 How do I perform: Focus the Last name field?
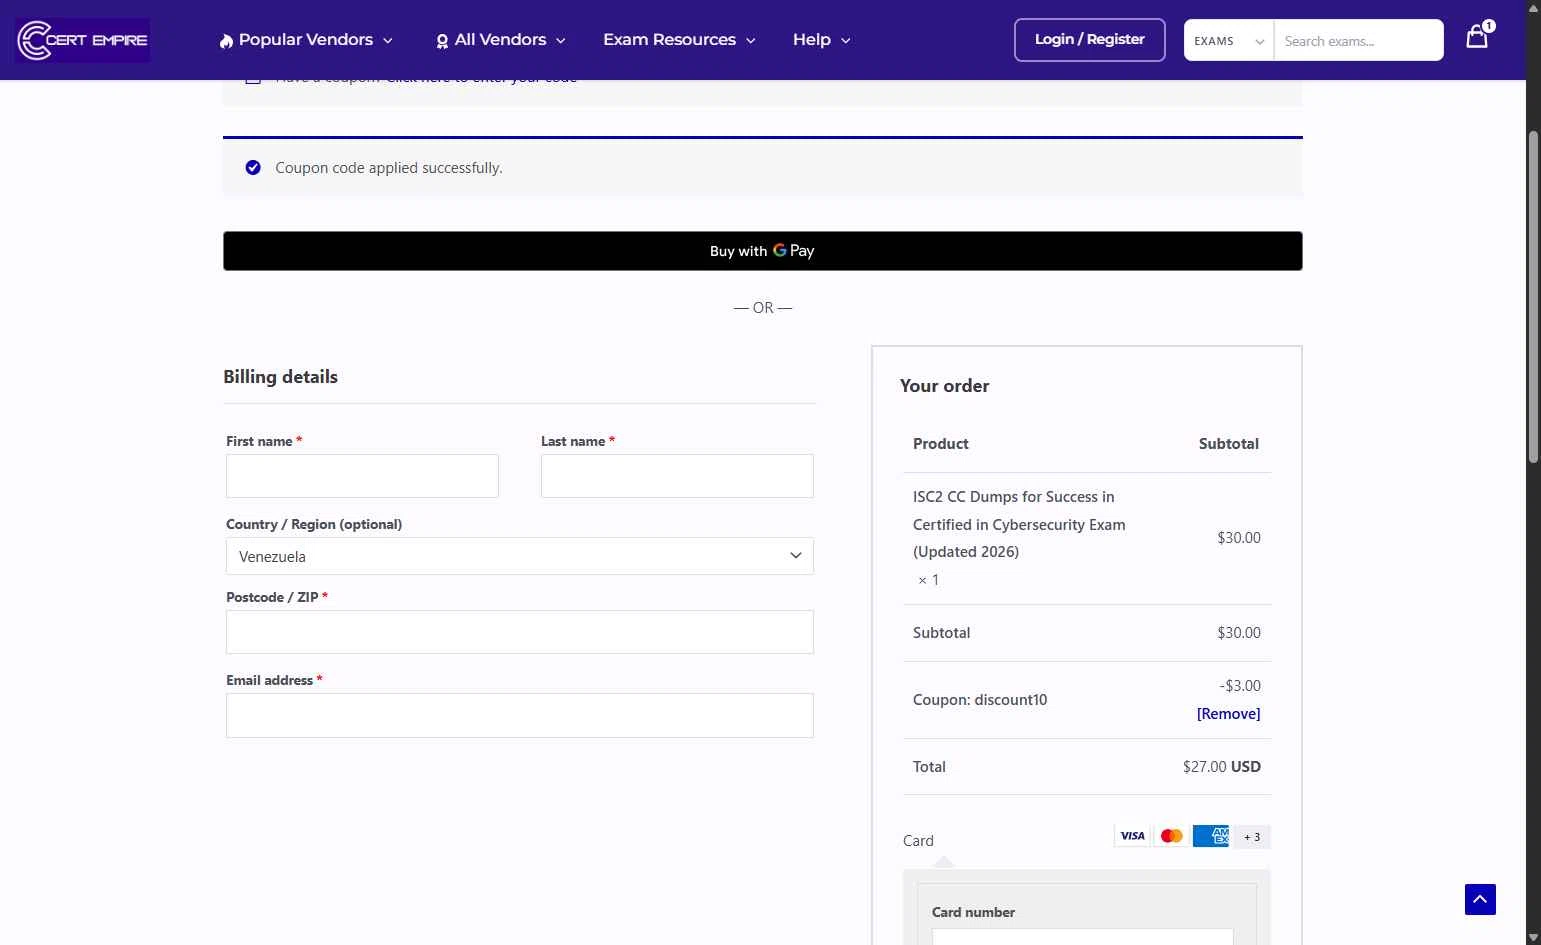pyautogui.click(x=677, y=476)
